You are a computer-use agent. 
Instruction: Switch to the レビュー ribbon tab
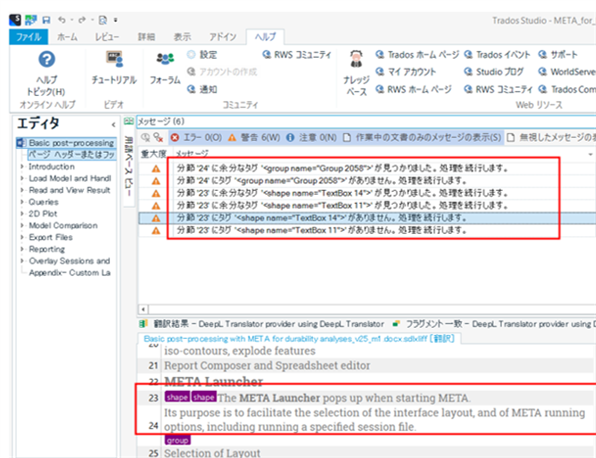tap(106, 37)
